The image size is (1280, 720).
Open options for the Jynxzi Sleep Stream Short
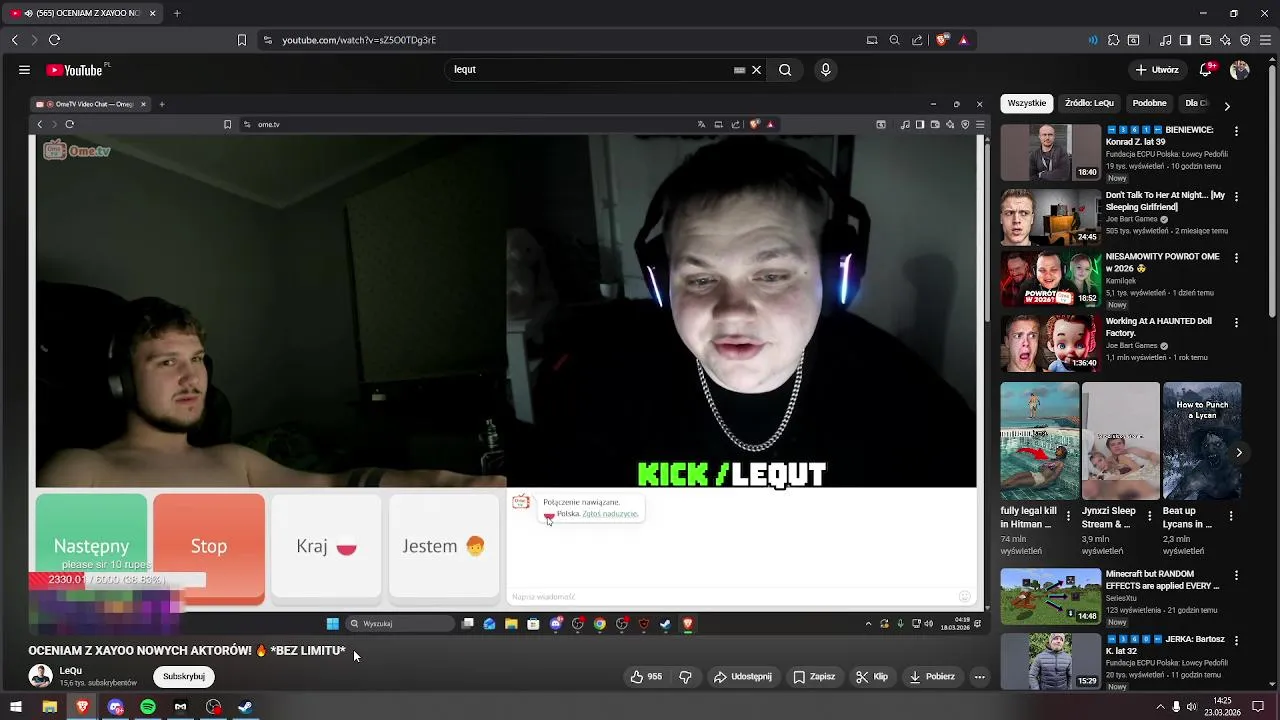tap(1149, 516)
